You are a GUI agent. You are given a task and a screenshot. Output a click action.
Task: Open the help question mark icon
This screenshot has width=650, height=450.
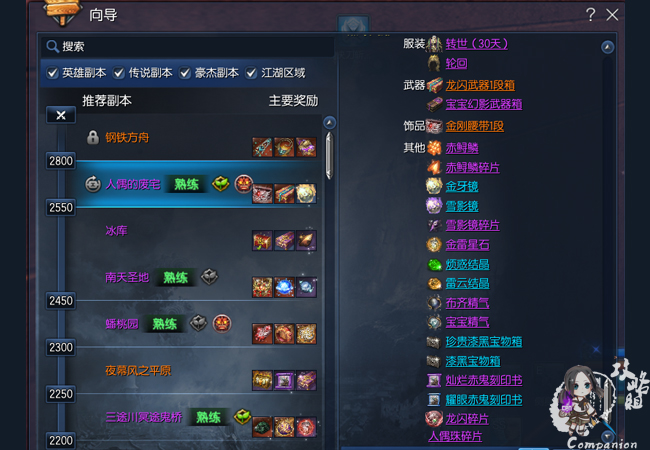pos(591,15)
